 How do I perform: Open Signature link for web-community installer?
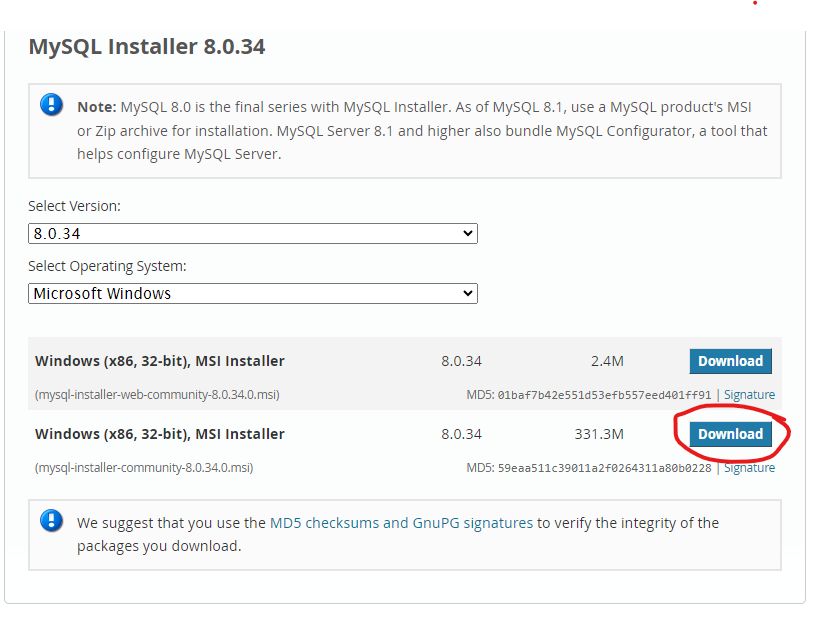coord(749,394)
